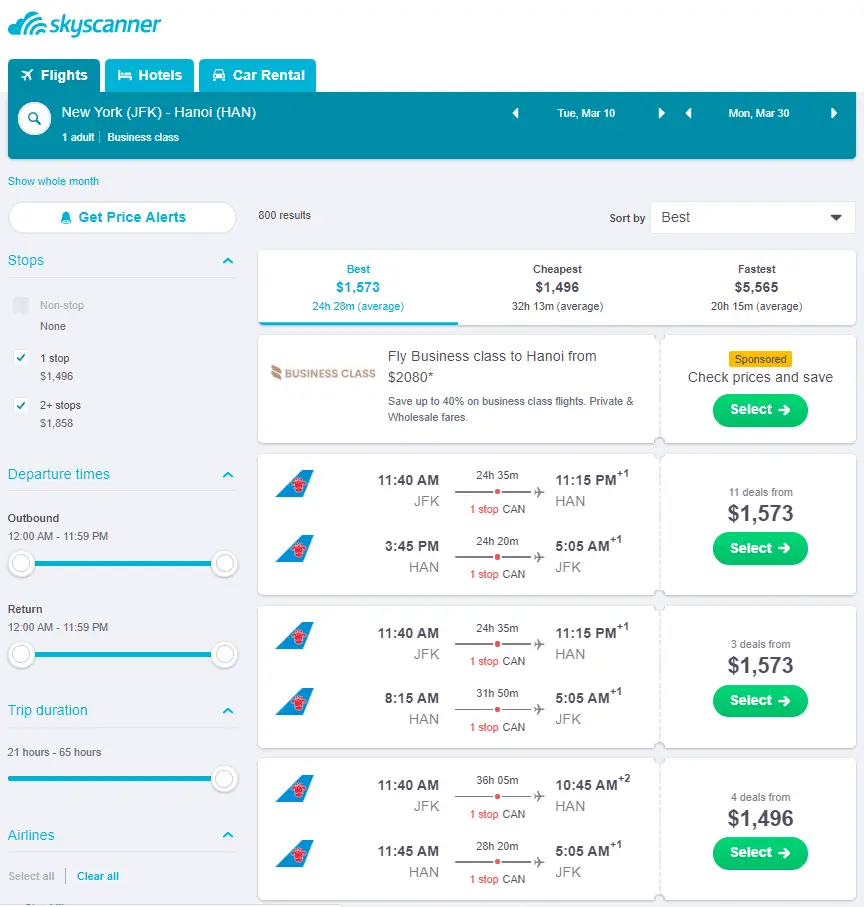This screenshot has width=864, height=907.
Task: Switch to the Hotels tab
Action: click(150, 75)
